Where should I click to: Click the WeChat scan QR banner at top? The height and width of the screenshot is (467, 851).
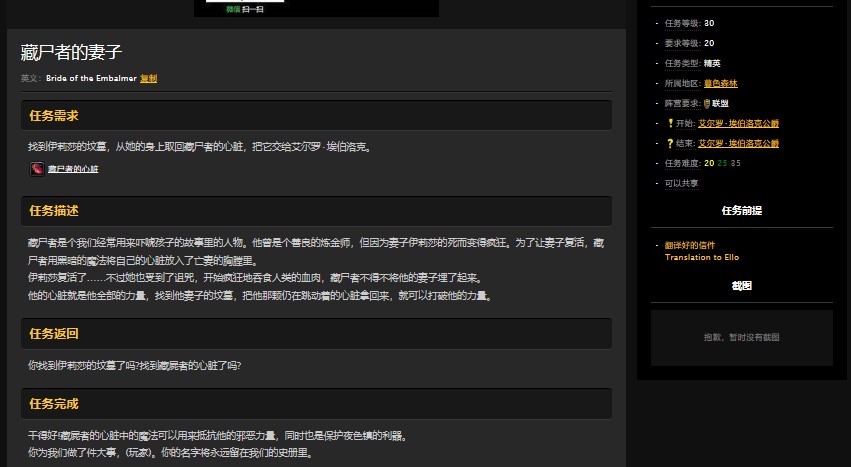pyautogui.click(x=316, y=8)
